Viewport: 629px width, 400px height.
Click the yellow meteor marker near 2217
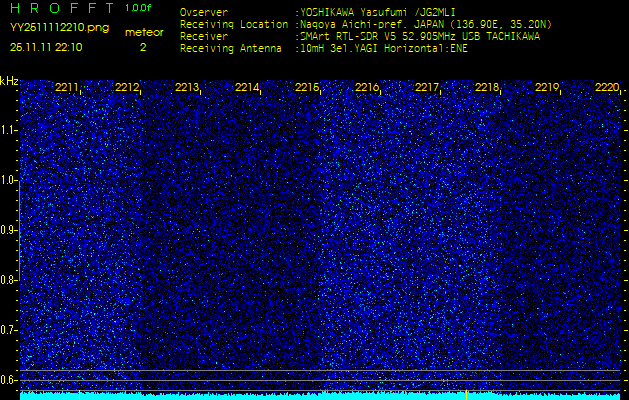point(466,395)
